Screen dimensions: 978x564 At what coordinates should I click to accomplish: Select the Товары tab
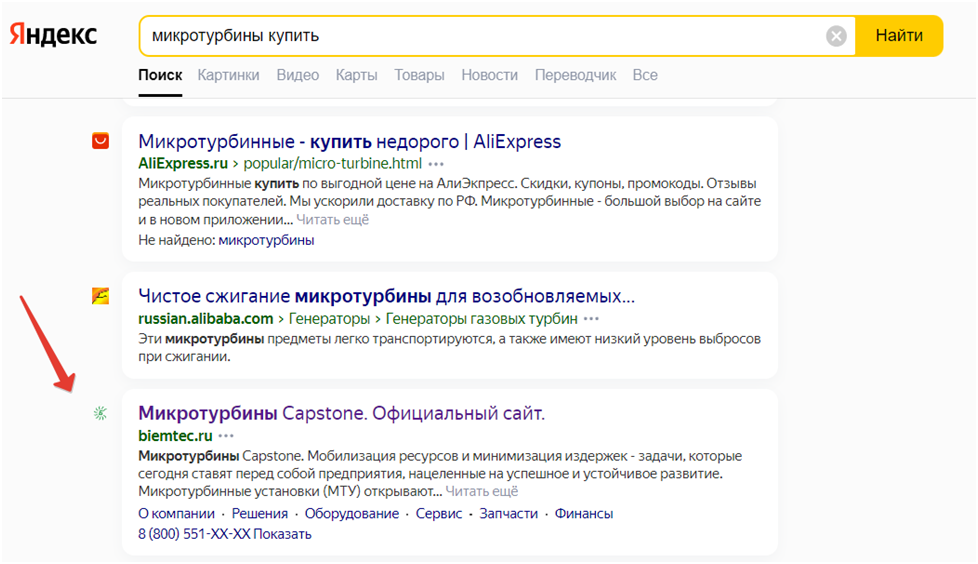pyautogui.click(x=419, y=75)
